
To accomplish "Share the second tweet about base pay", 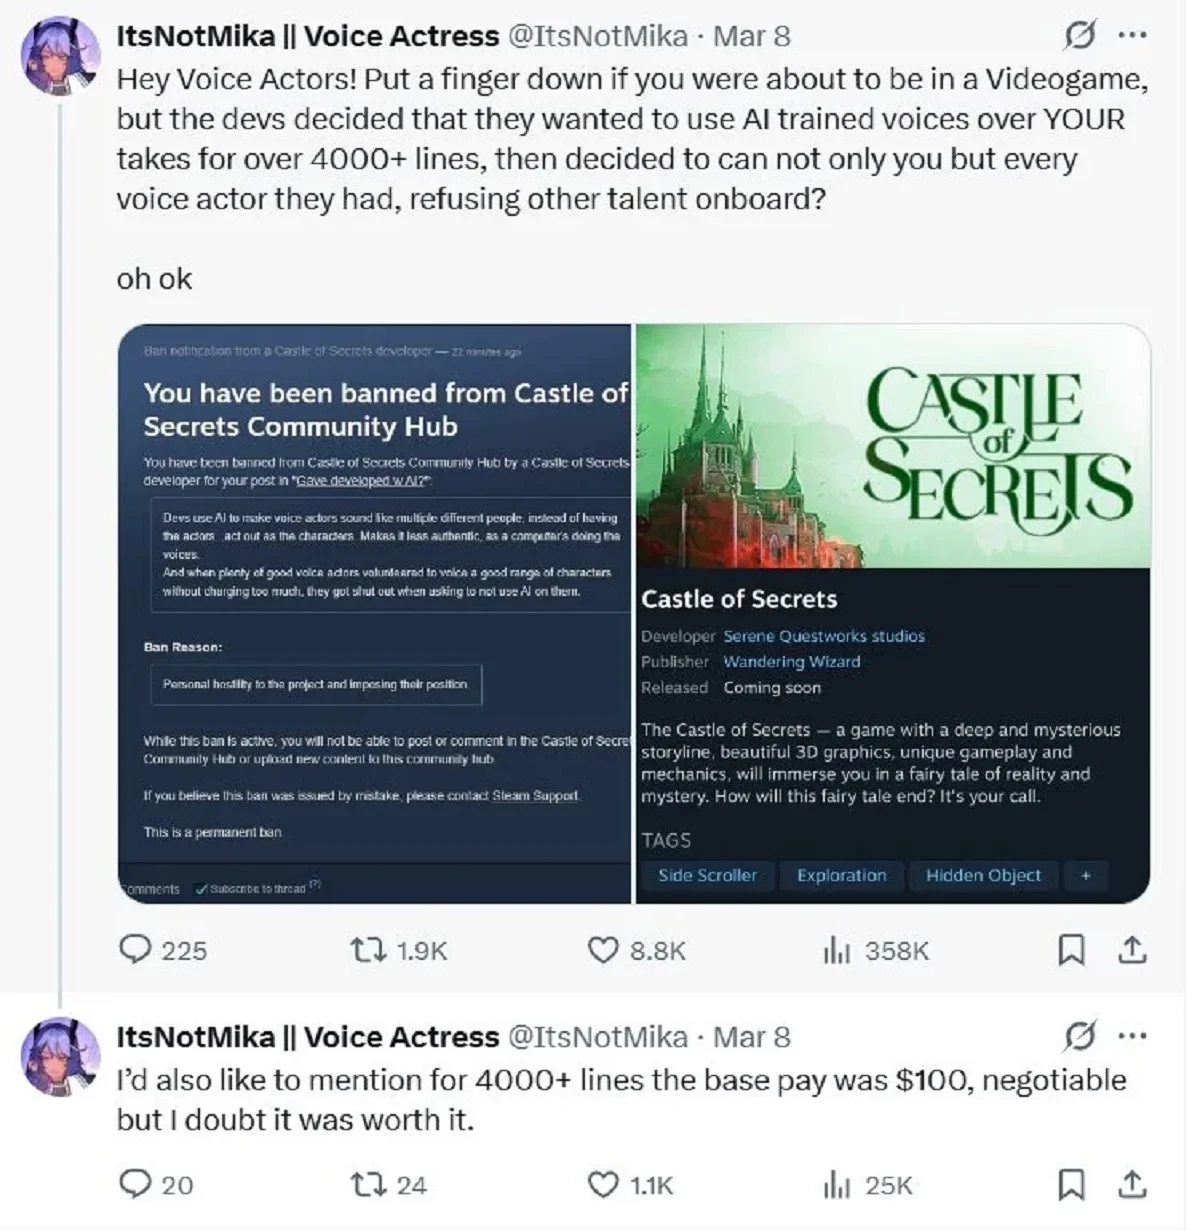I will pyautogui.click(x=1132, y=1185).
